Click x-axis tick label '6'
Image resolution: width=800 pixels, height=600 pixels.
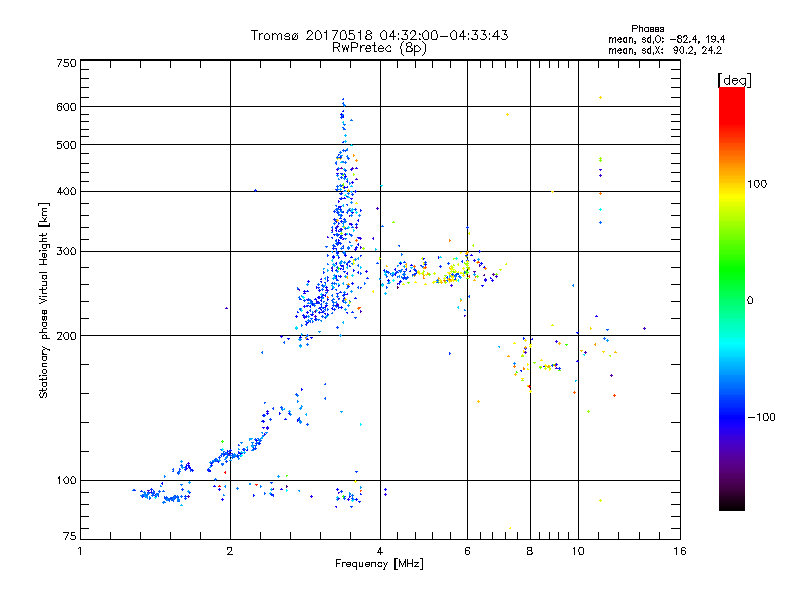point(467,551)
